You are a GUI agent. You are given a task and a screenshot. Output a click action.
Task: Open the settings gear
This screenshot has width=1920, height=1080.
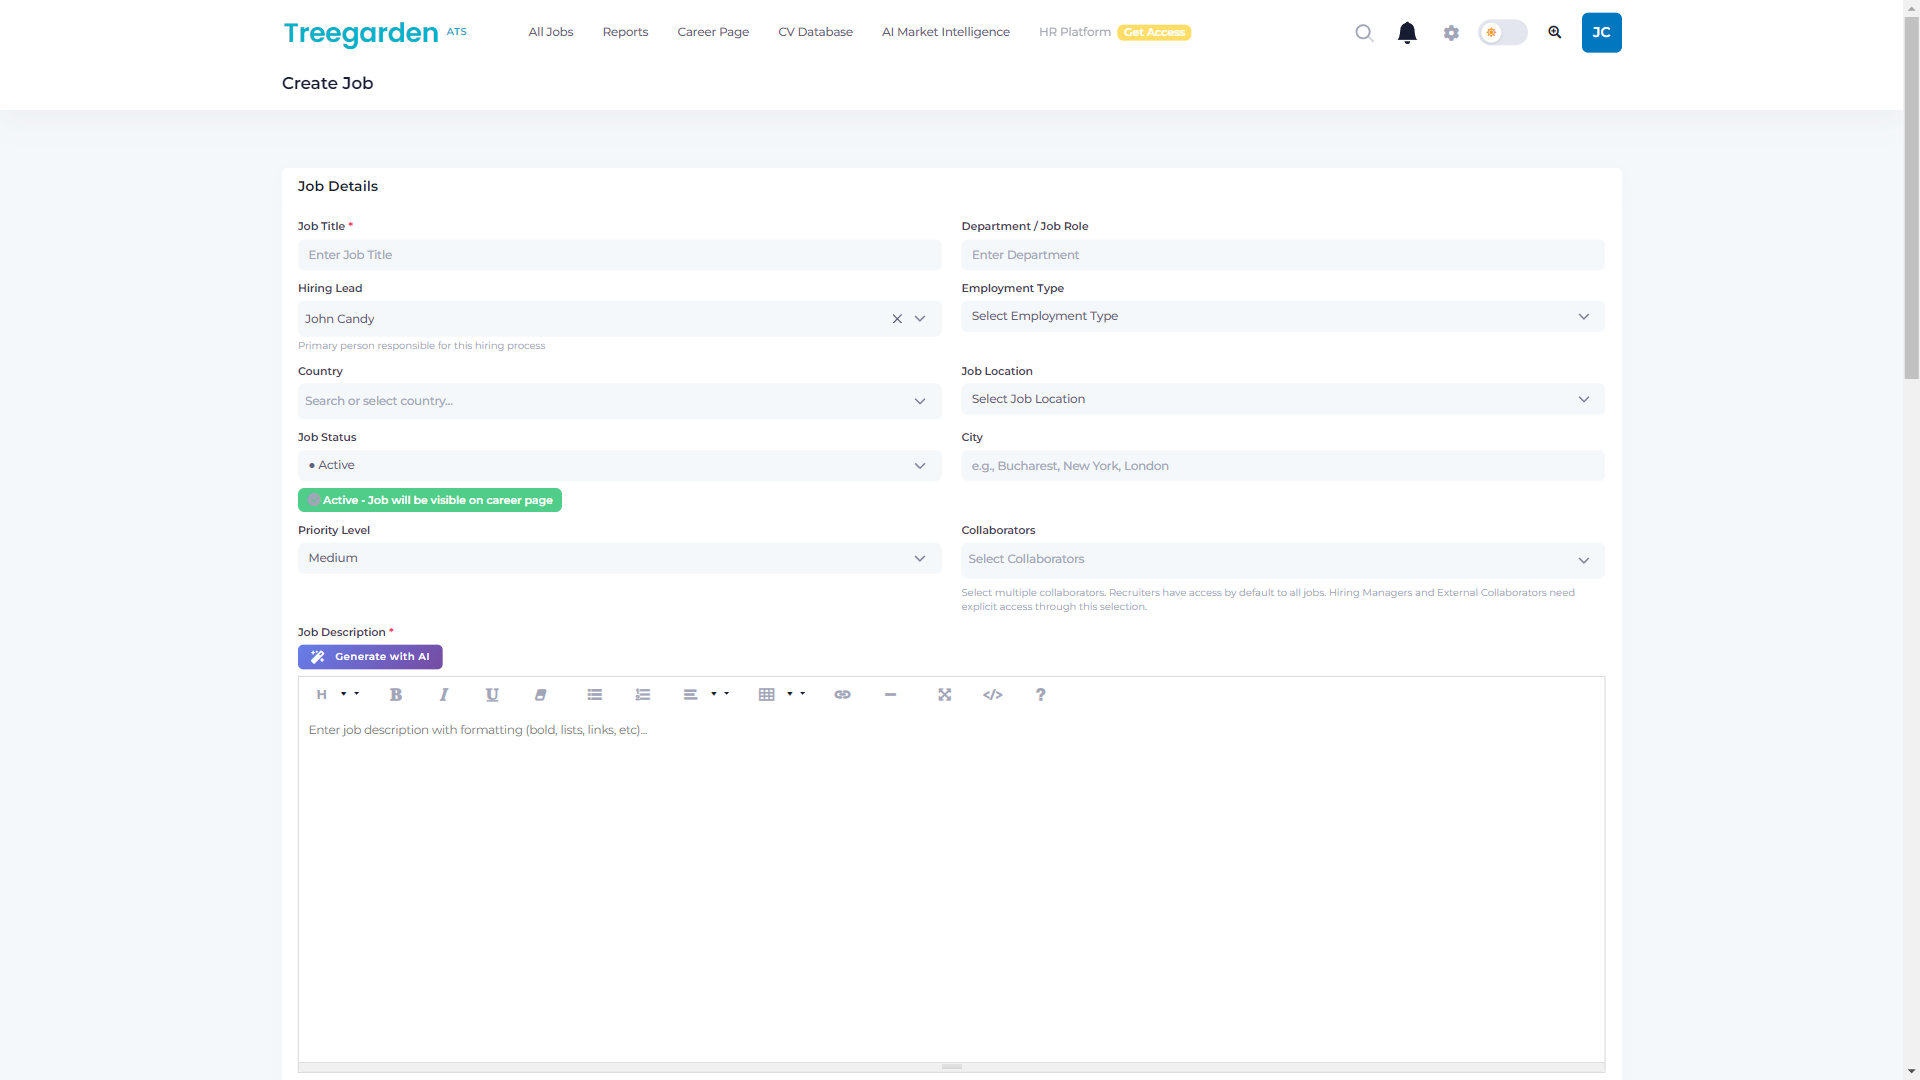(x=1451, y=33)
